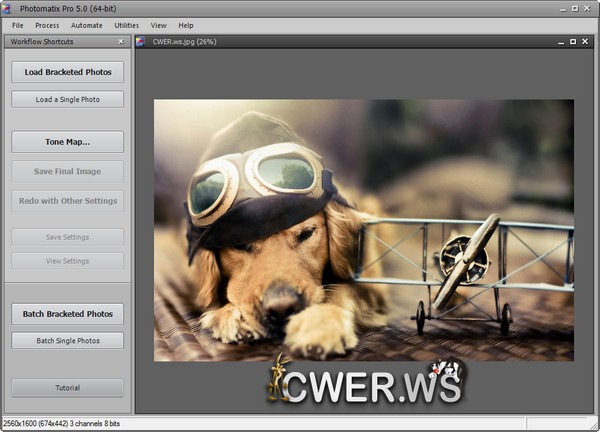Click the Photomatix Pro app icon in title bar
Viewport: 600px width, 432px height.
click(8, 8)
